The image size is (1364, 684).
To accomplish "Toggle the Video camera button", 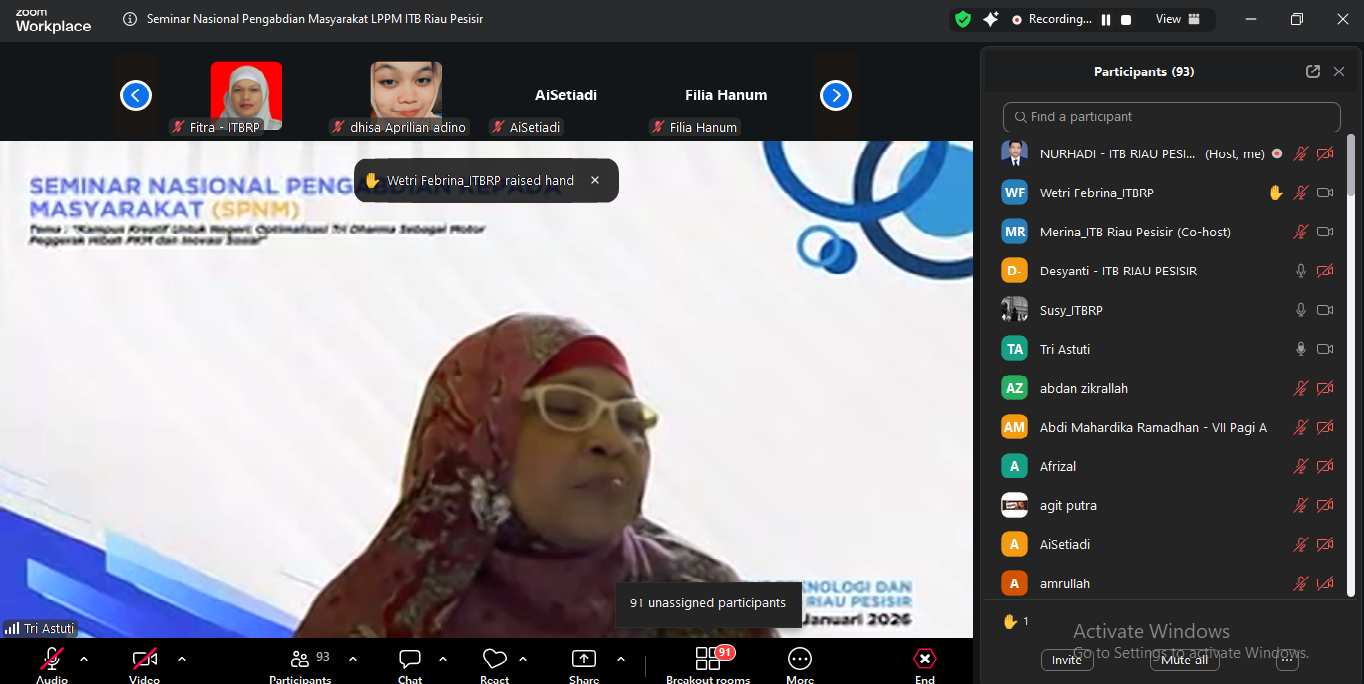I will pos(145,659).
